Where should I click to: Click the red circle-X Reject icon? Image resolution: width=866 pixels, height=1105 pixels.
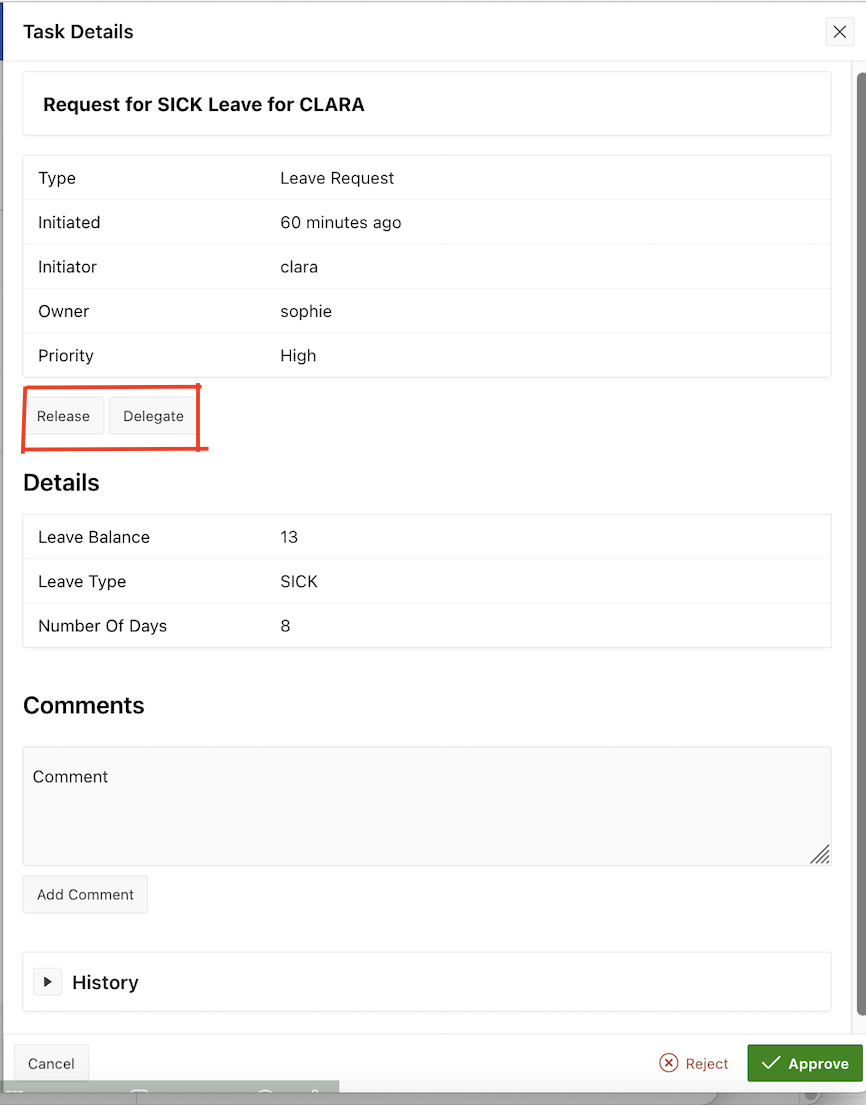pos(669,1063)
